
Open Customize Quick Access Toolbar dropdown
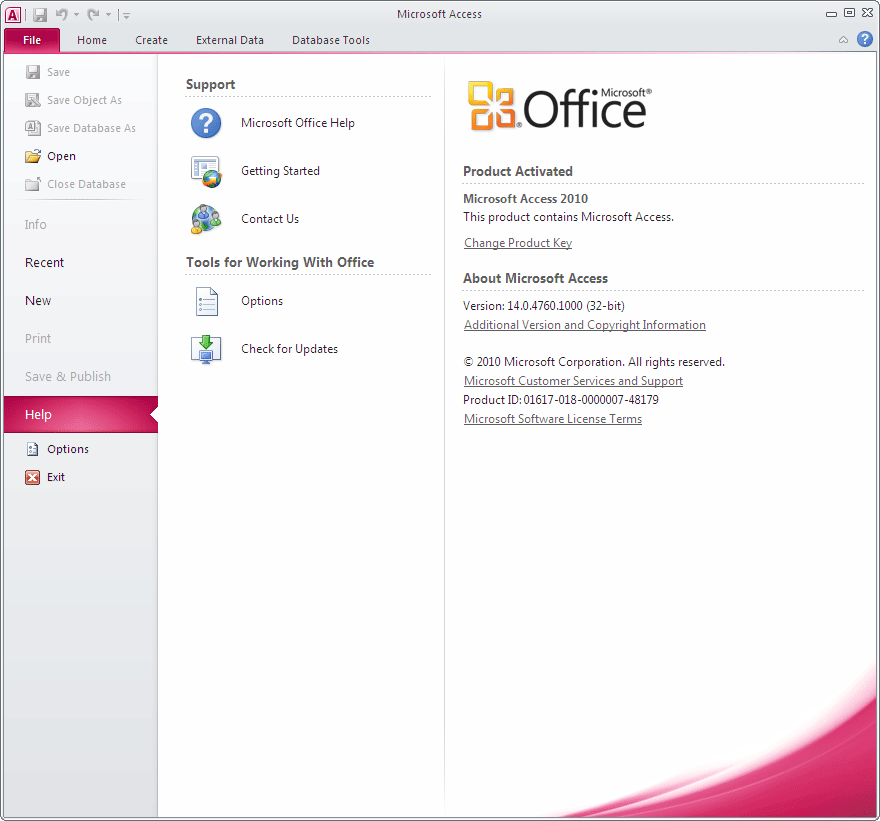click(126, 16)
